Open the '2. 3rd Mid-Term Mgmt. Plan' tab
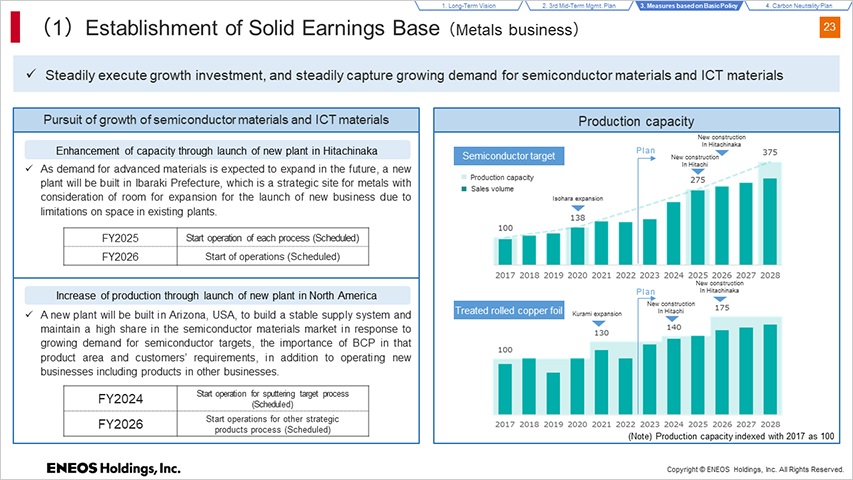Image resolution: width=853 pixels, height=480 pixels. 579,5
